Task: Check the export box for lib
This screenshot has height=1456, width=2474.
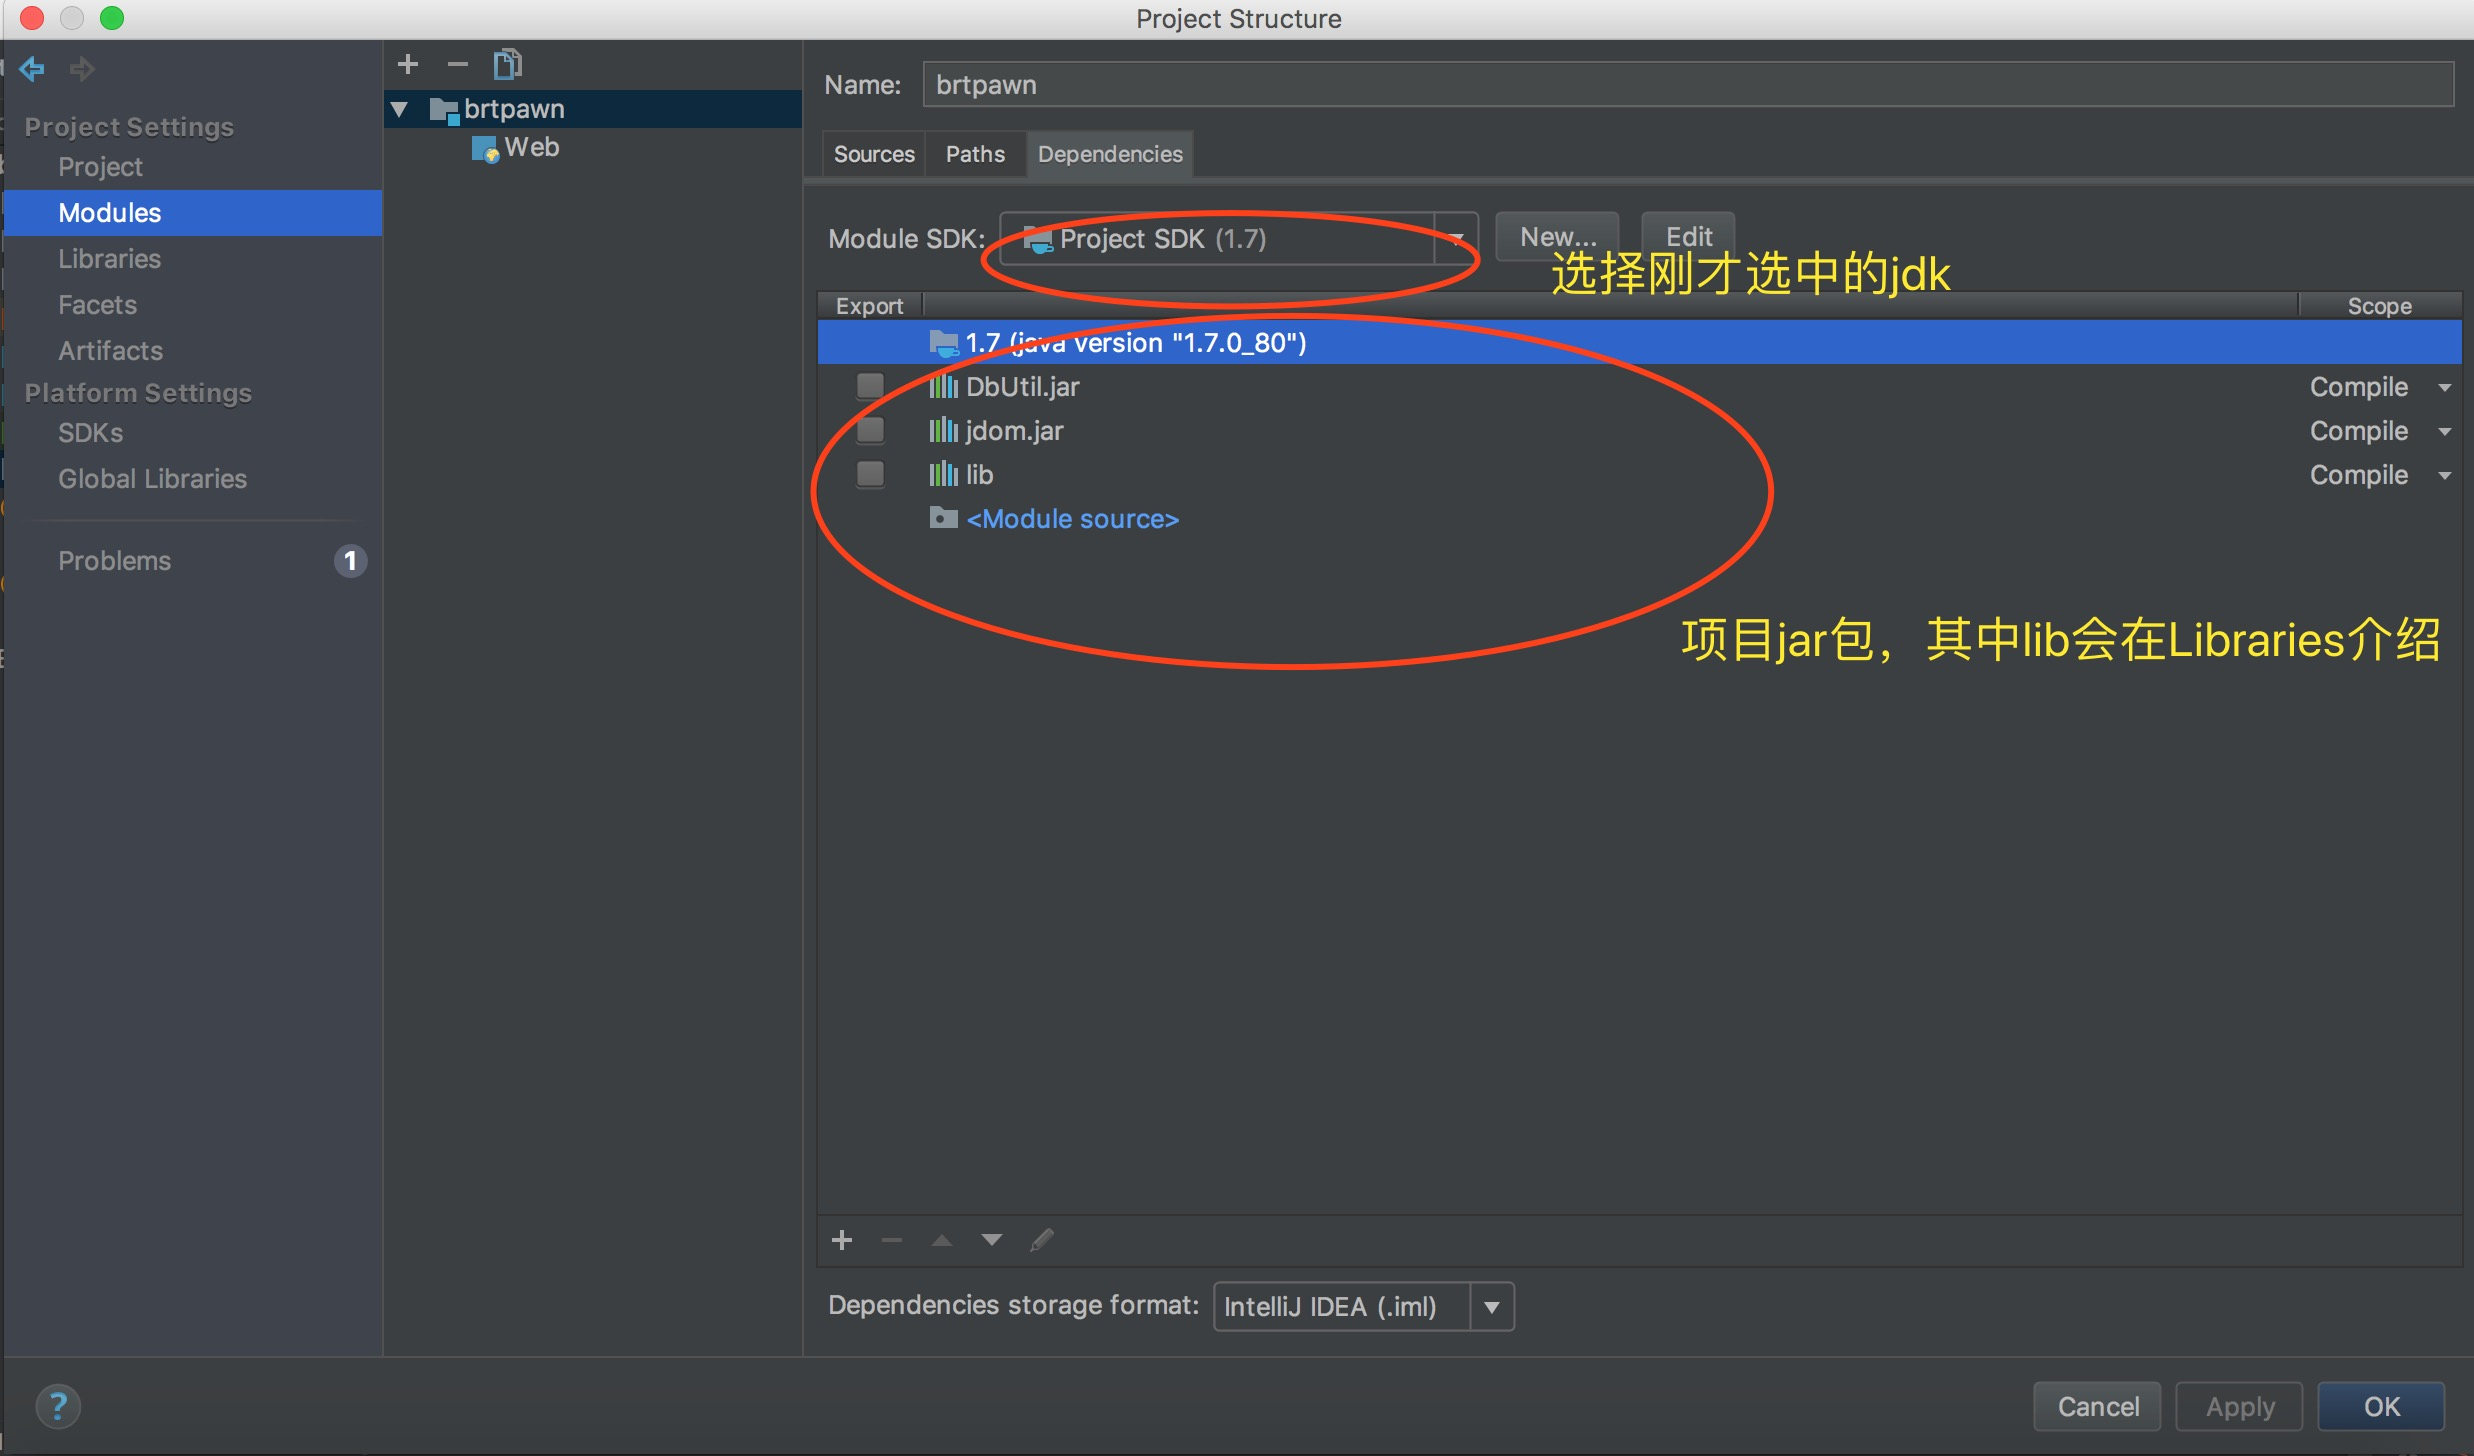Action: click(871, 475)
